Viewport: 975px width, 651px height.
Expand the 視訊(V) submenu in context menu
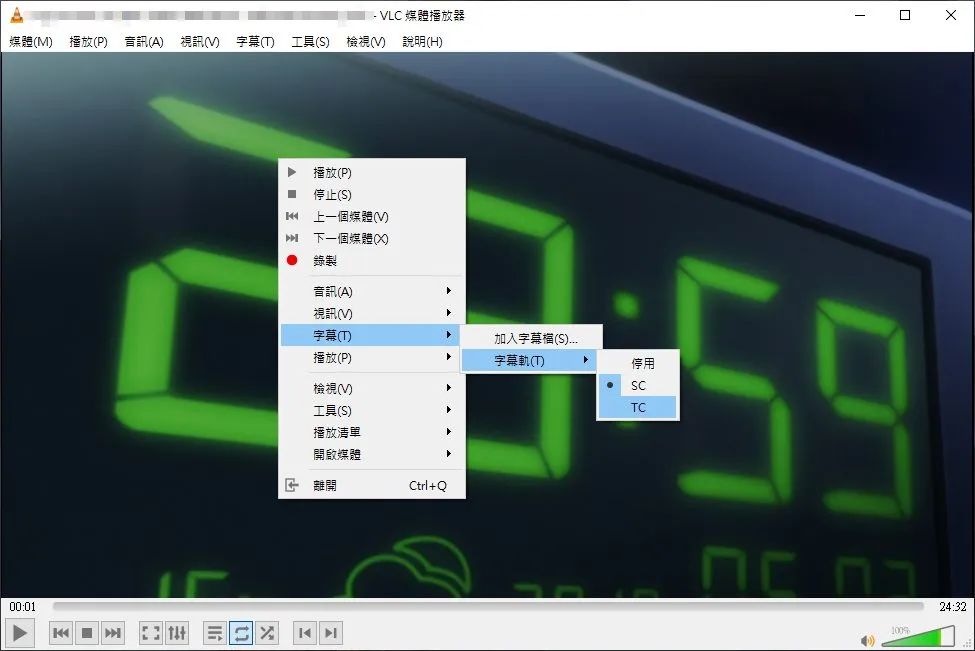click(x=372, y=313)
